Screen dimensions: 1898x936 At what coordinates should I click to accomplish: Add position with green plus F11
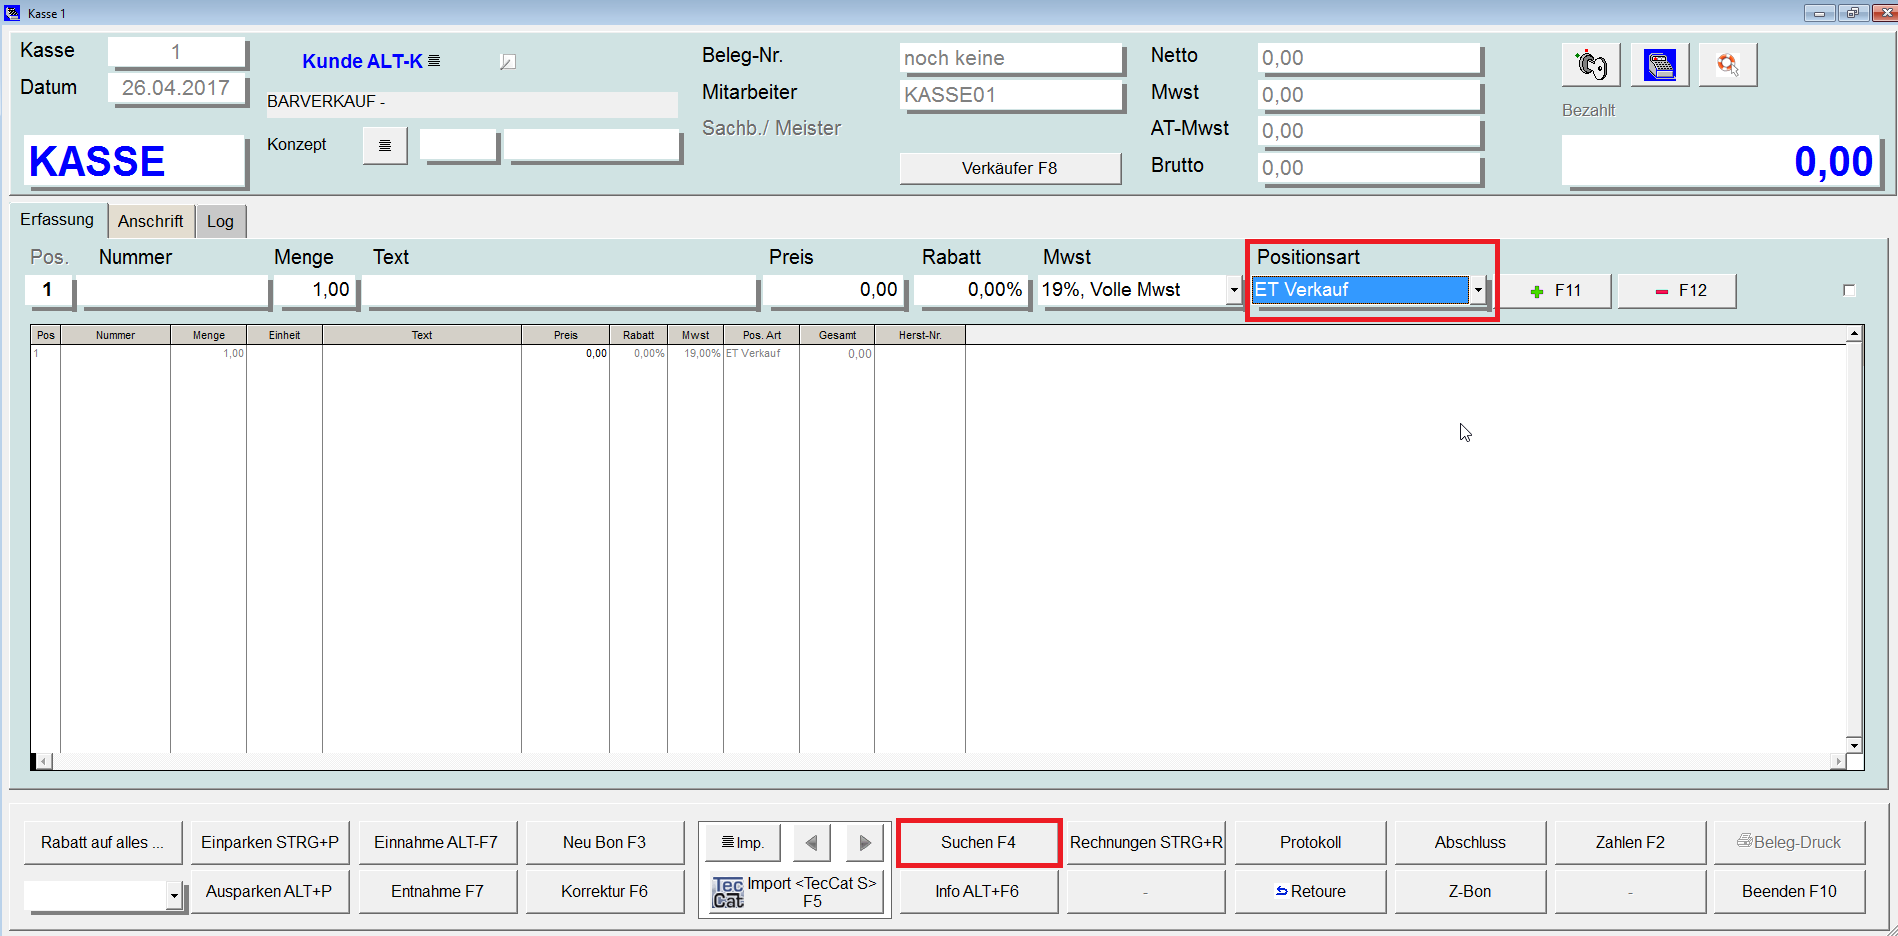pyautogui.click(x=1556, y=291)
